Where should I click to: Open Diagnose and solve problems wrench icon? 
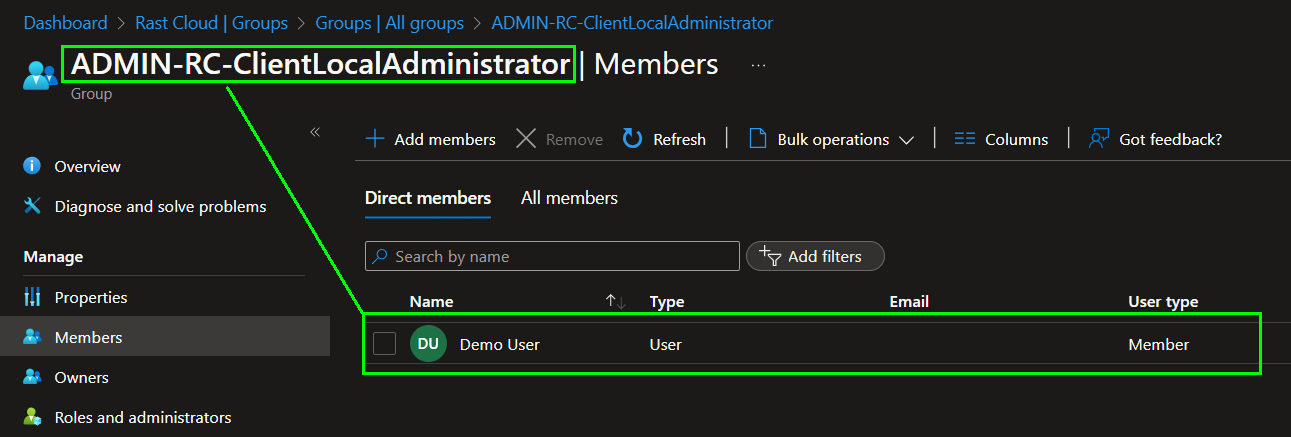pos(32,206)
